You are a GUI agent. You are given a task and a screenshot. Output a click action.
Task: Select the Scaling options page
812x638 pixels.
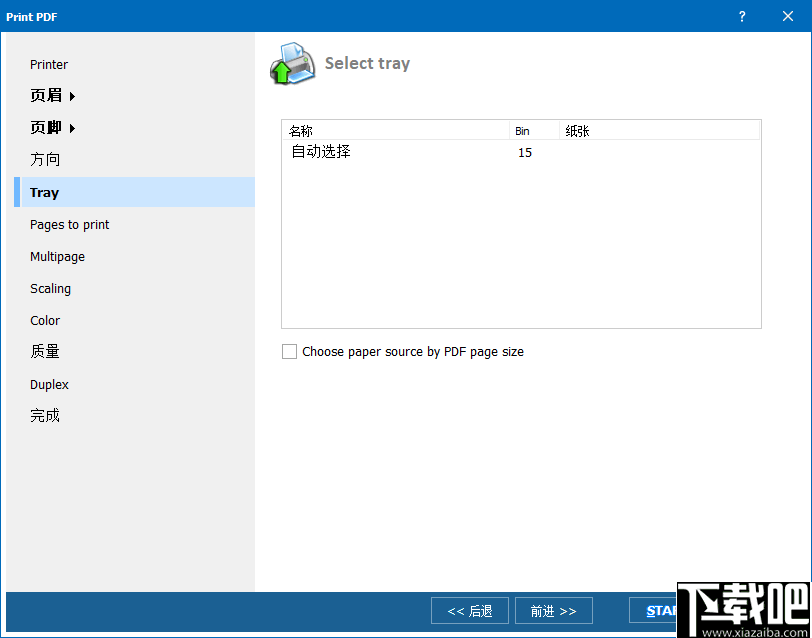coord(50,288)
